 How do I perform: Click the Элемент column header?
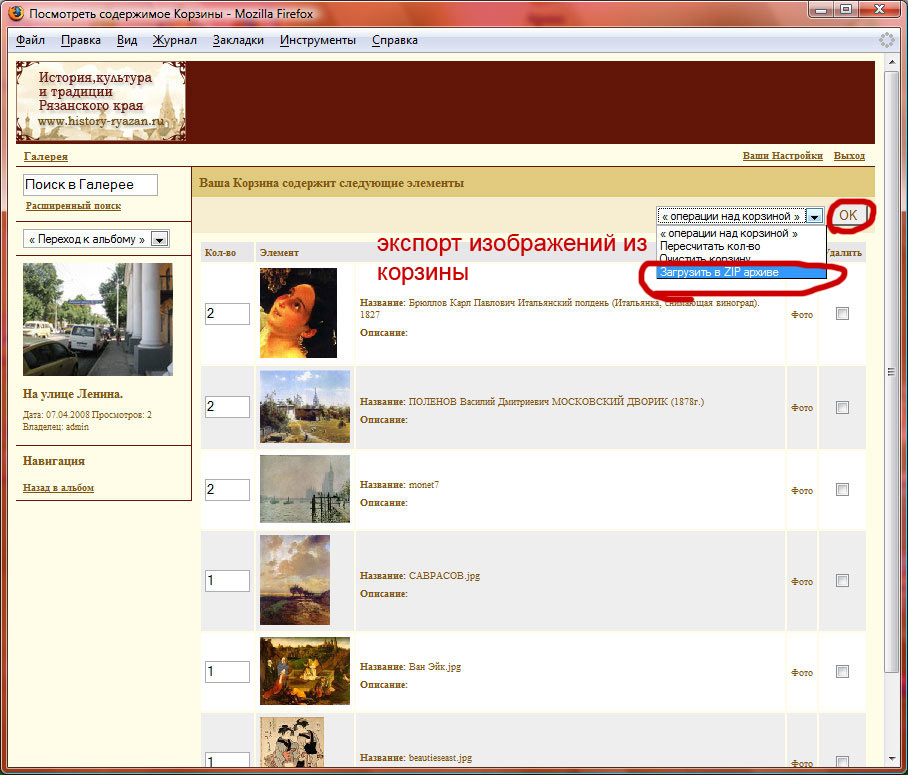pyautogui.click(x=279, y=253)
